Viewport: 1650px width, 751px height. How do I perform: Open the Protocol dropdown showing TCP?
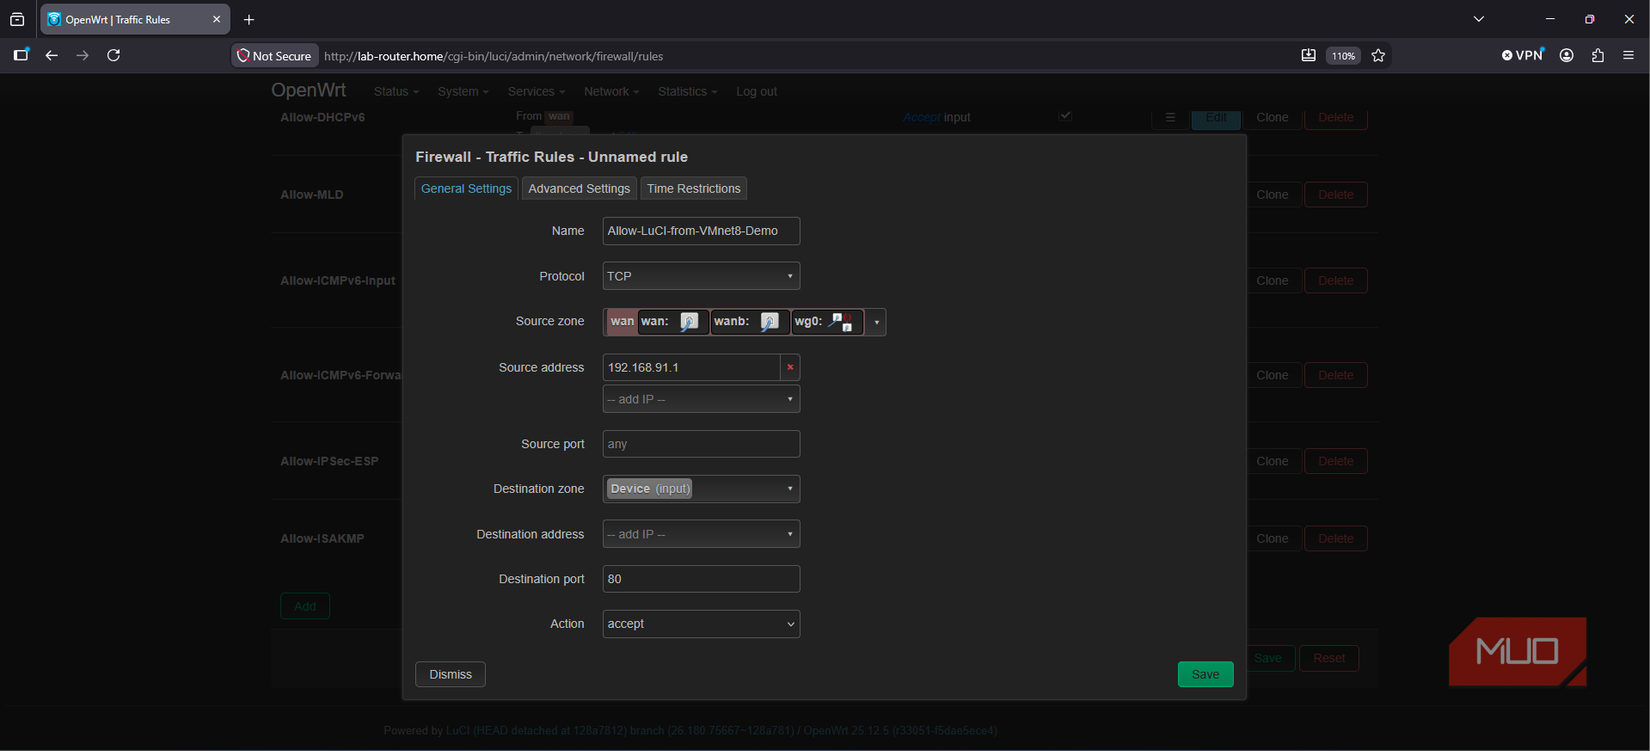pos(701,276)
